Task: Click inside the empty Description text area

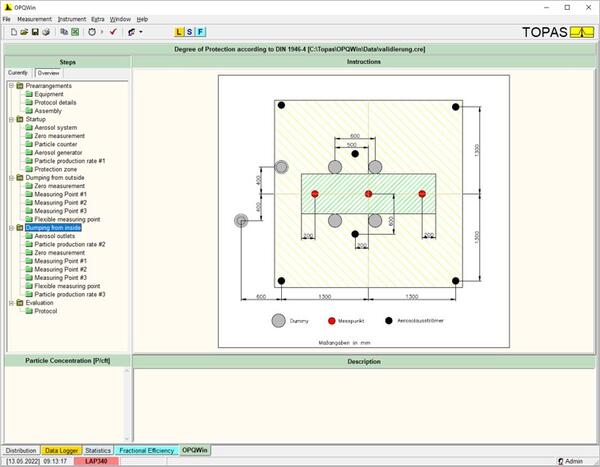Action: [364, 406]
